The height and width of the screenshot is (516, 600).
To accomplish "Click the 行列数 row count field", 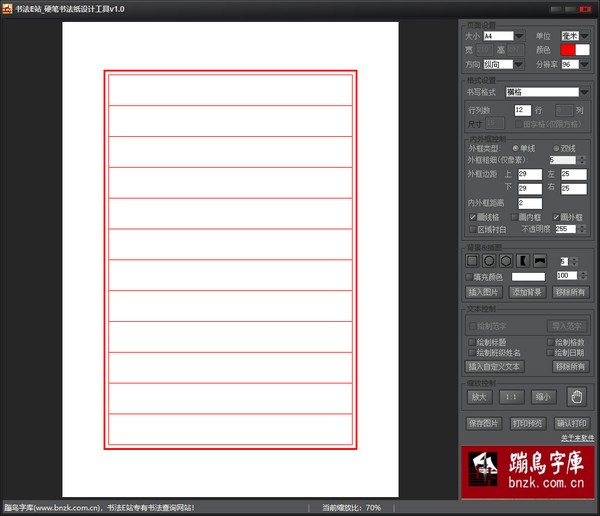I will coord(522,109).
